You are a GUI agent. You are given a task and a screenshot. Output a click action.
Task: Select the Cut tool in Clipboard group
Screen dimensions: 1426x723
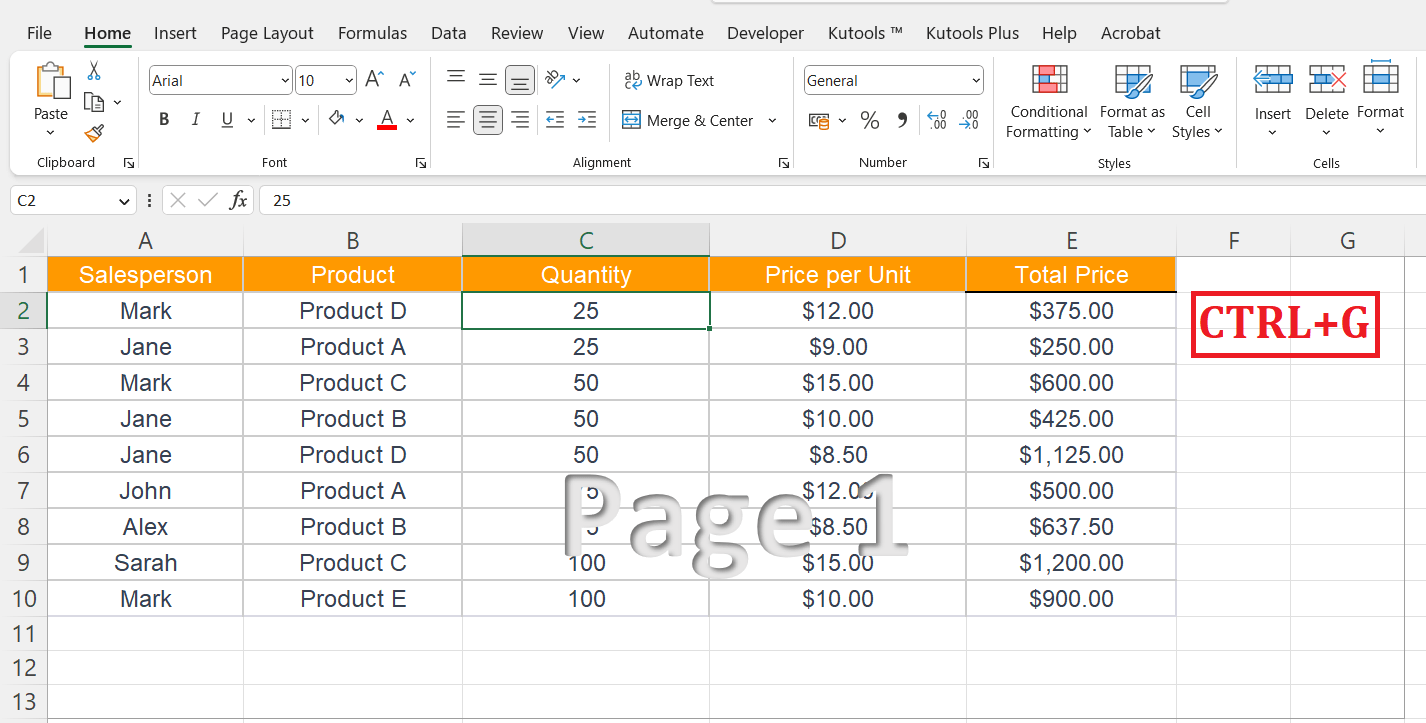pyautogui.click(x=96, y=69)
